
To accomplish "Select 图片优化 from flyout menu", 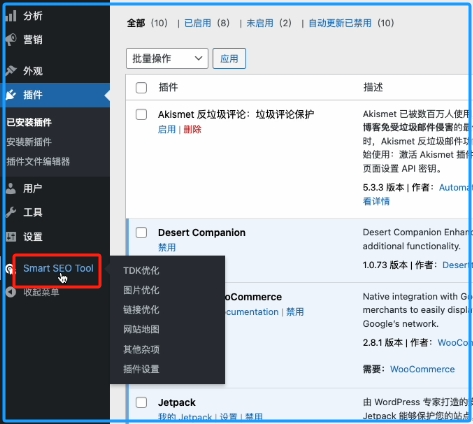I will (x=141, y=290).
